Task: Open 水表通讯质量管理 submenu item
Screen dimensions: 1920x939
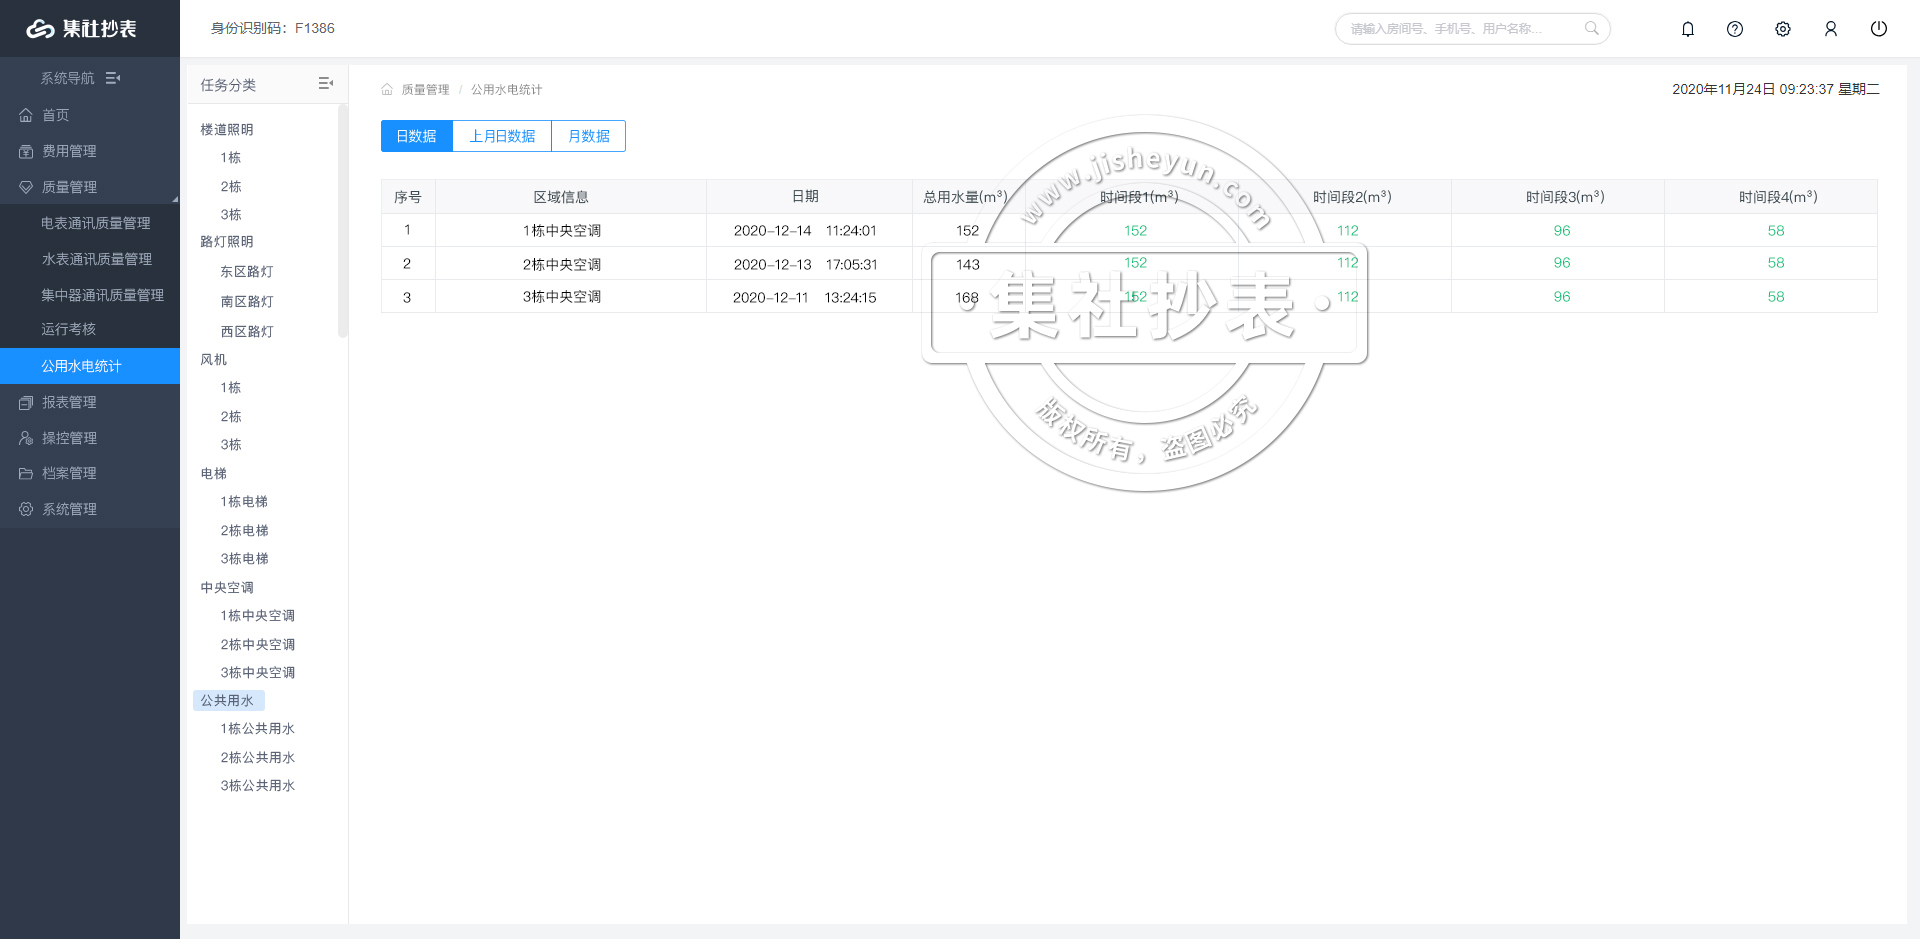Action: tap(96, 259)
